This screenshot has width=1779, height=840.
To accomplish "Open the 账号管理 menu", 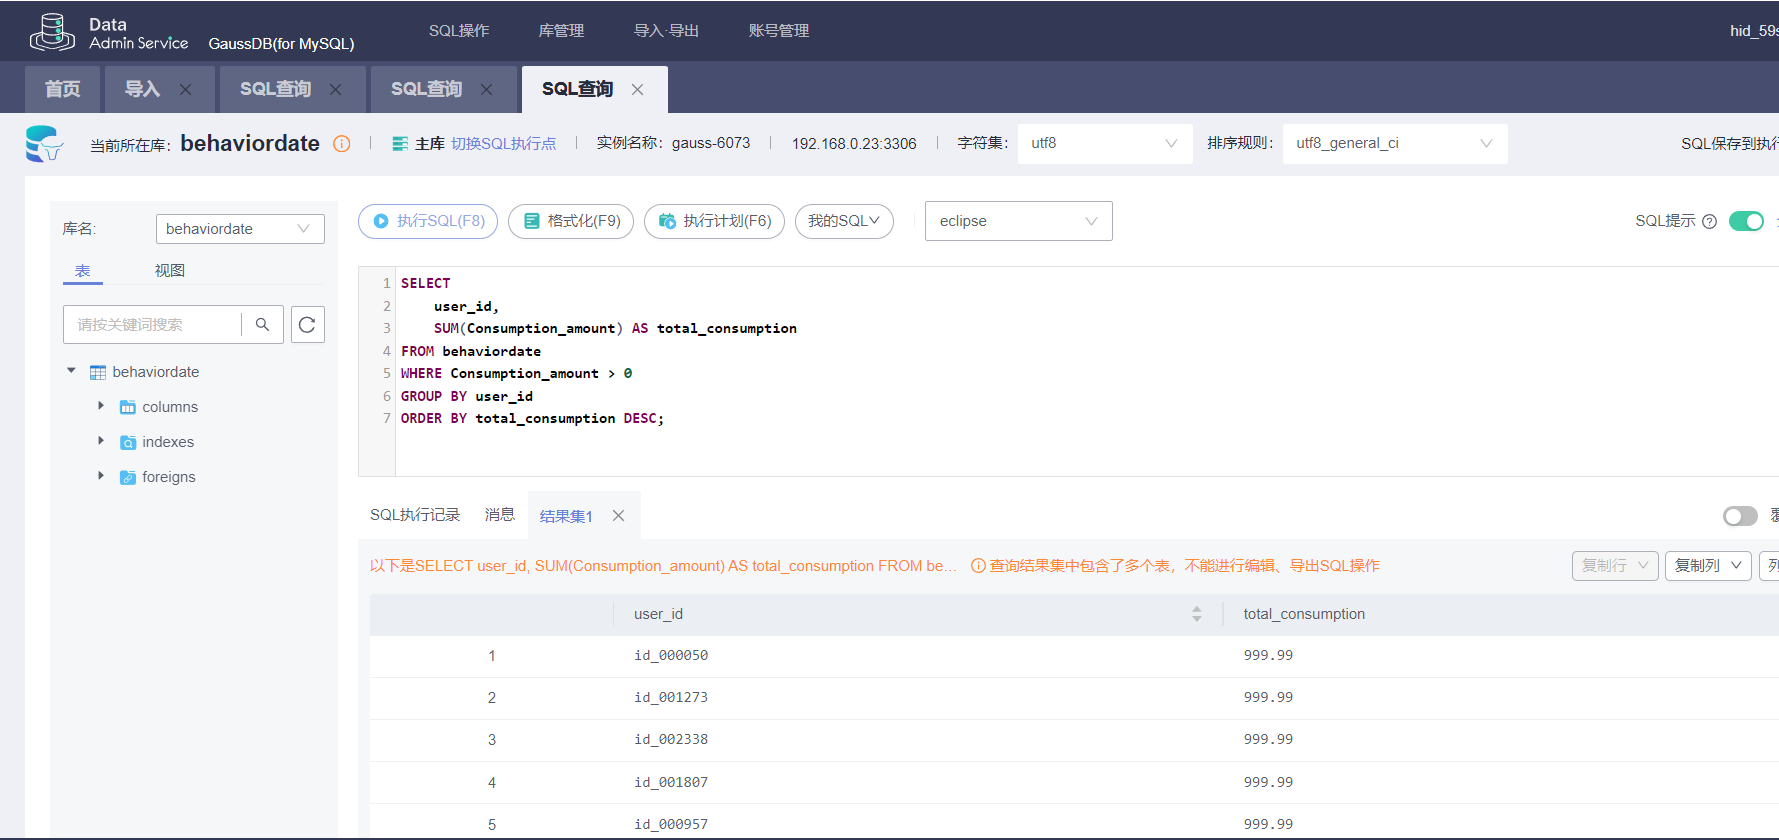I will (779, 31).
